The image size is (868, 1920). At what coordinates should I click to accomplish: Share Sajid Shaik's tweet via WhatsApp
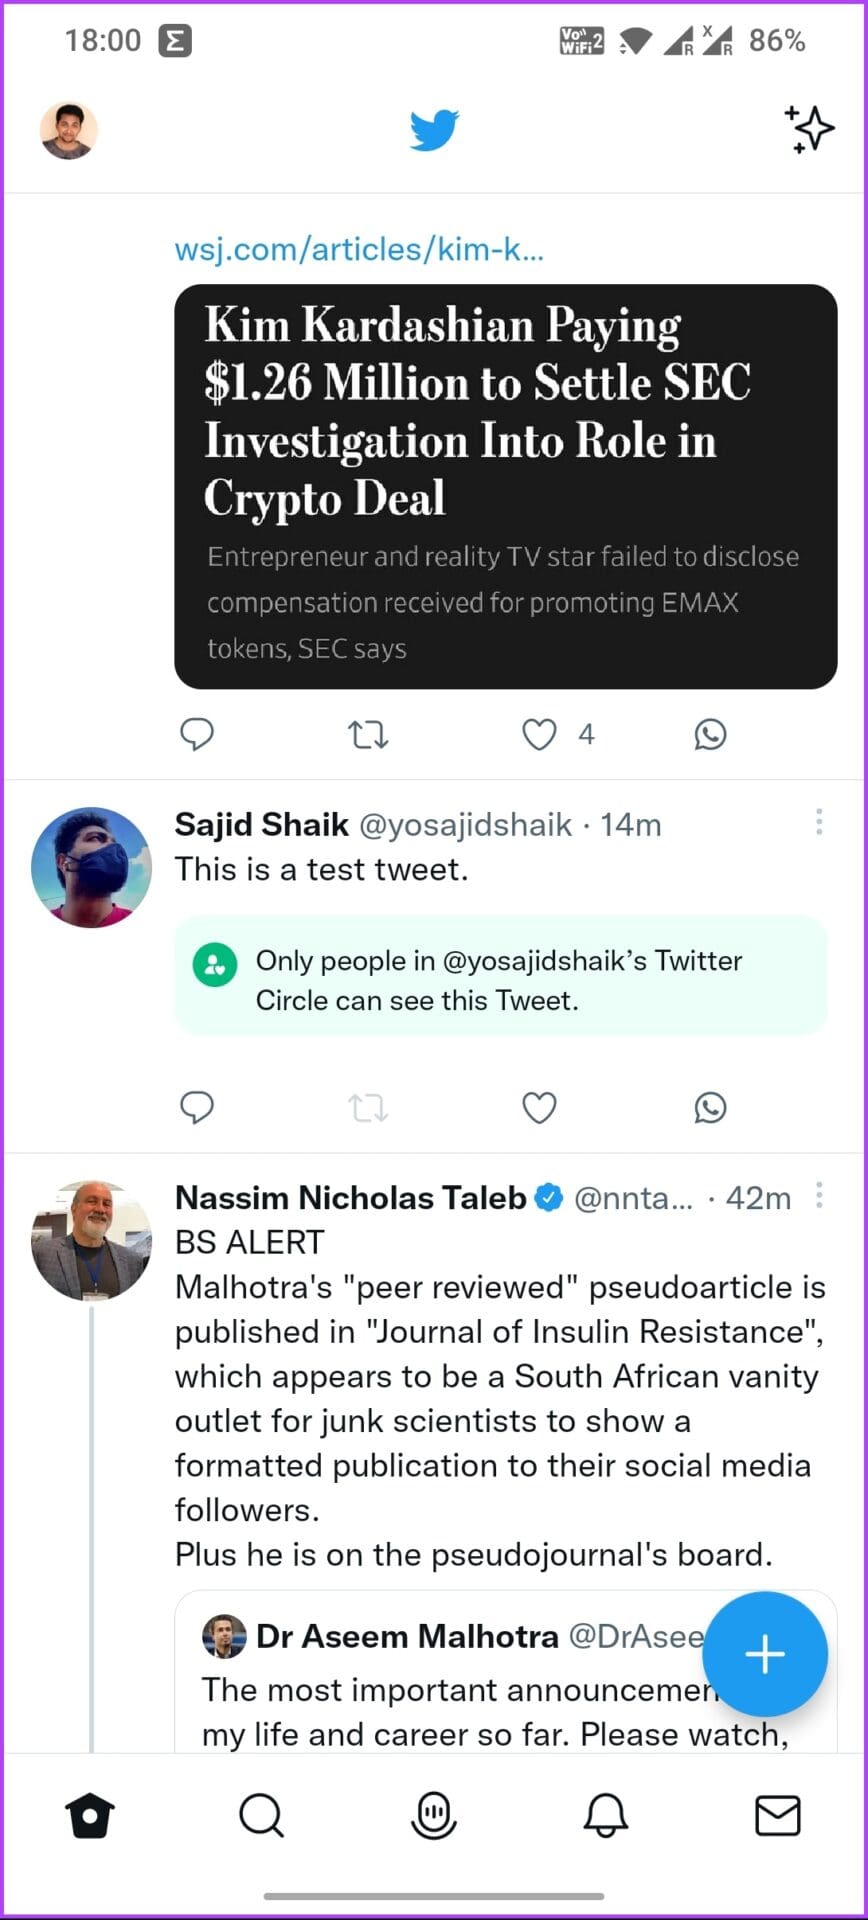710,1108
